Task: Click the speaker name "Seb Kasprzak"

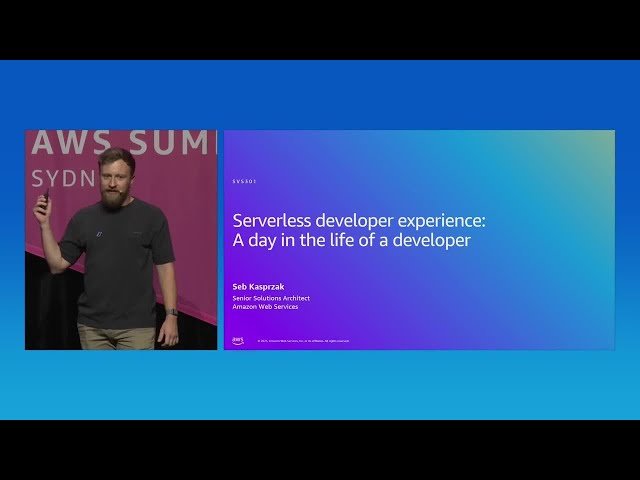Action: [258, 287]
